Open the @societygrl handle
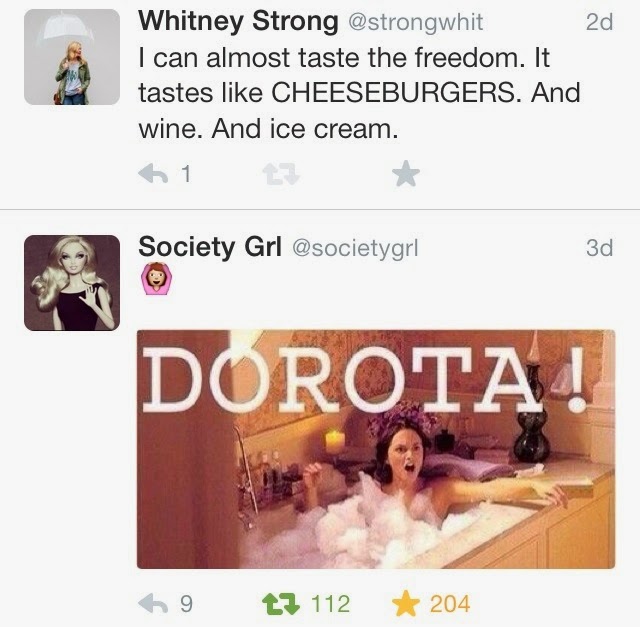This screenshot has height=627, width=640. pyautogui.click(x=355, y=248)
